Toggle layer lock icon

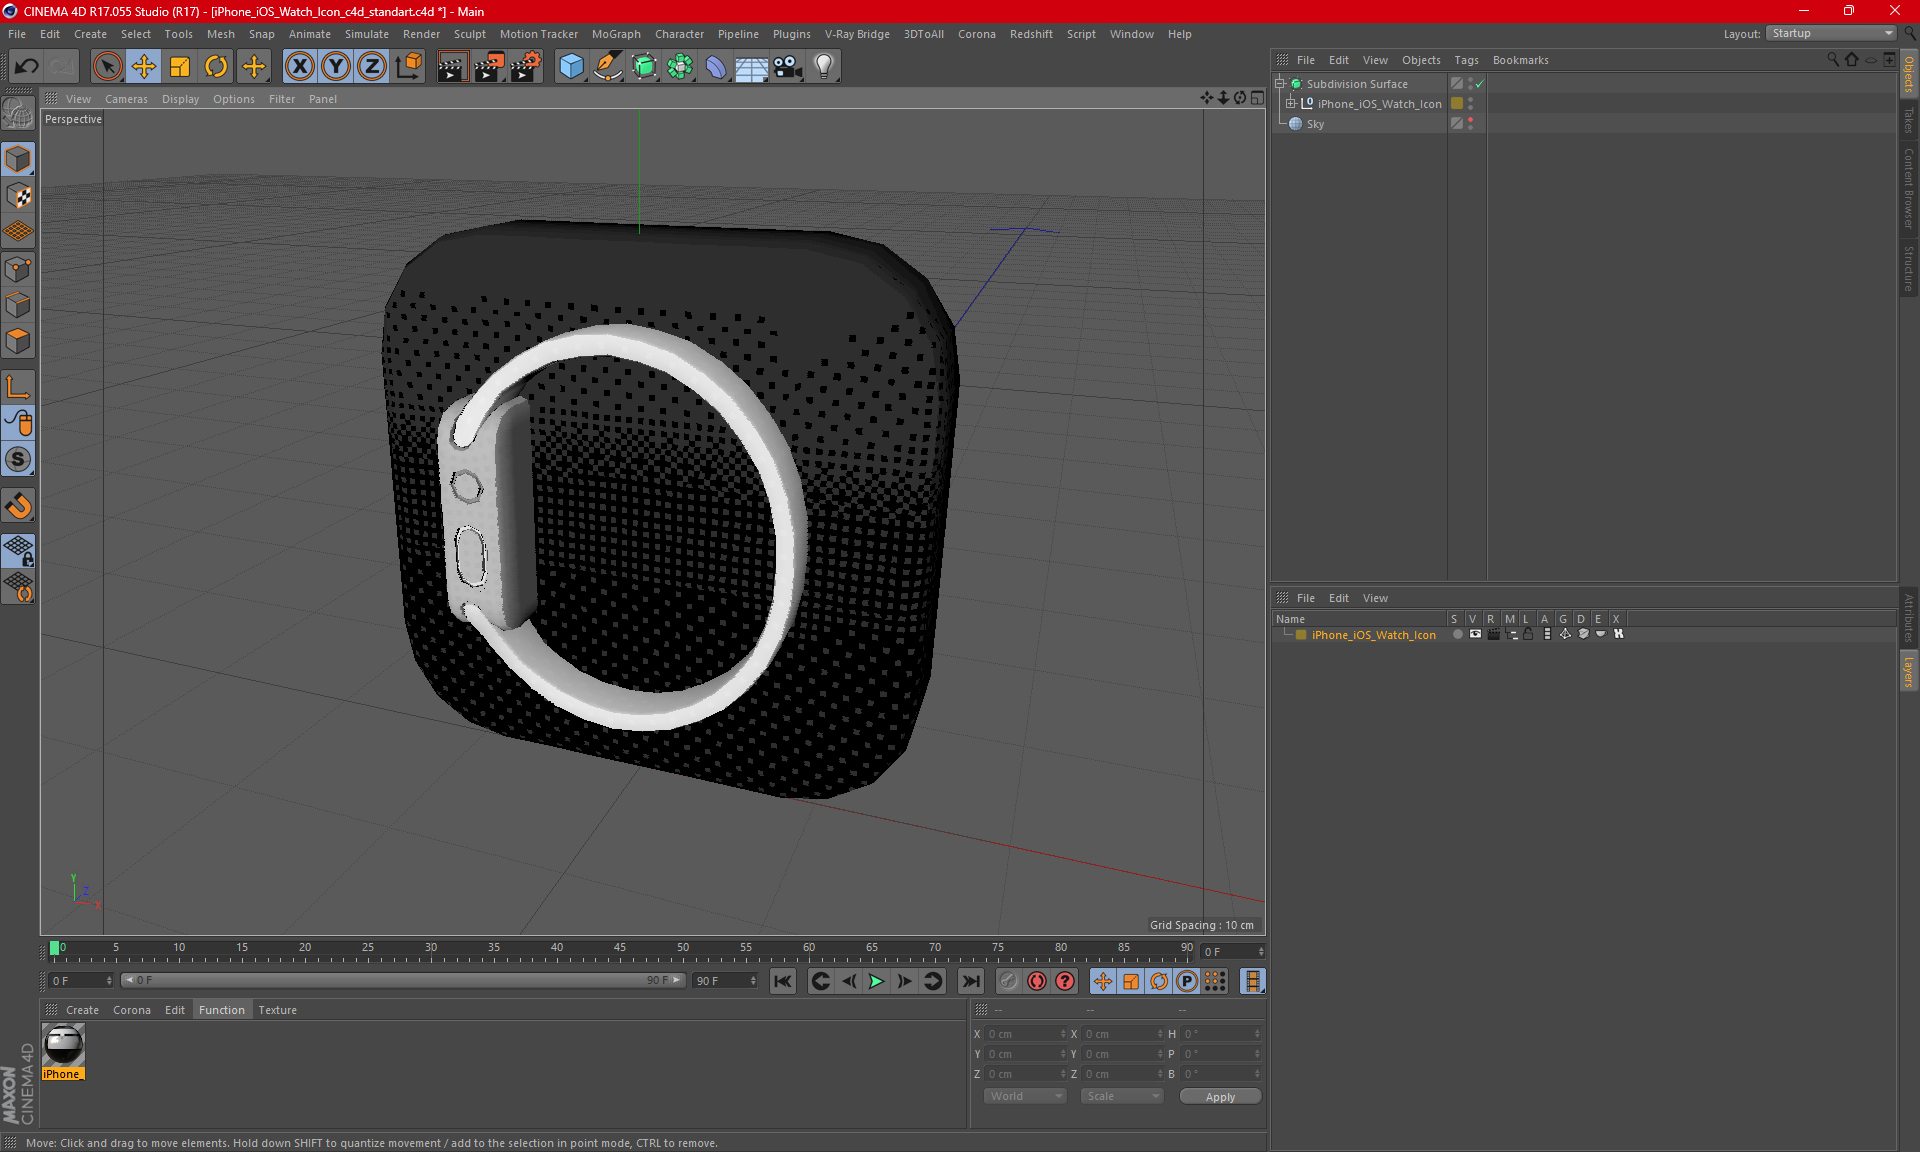tap(1528, 634)
